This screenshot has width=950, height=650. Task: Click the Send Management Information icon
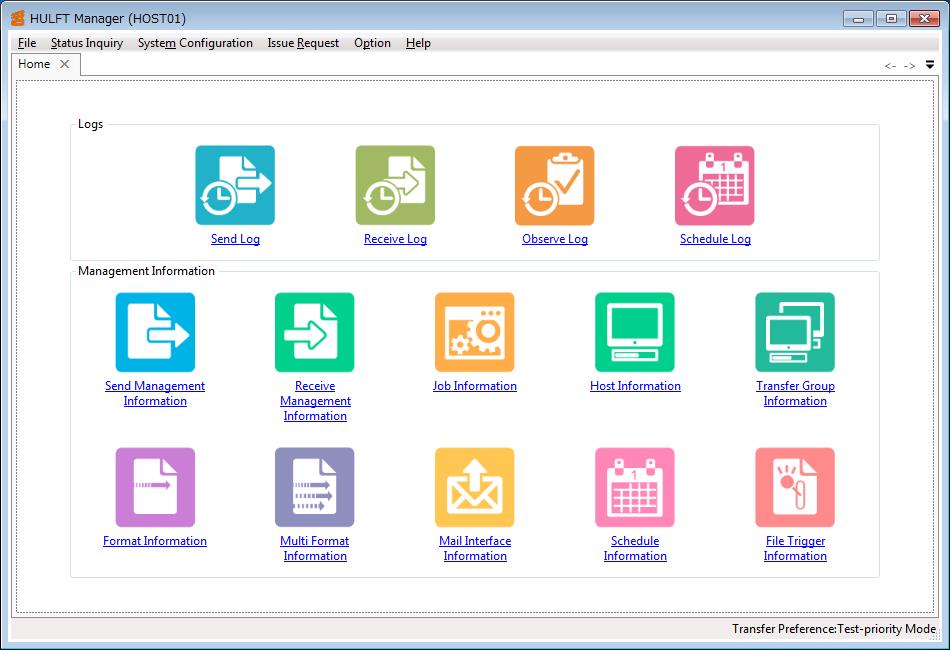coord(155,332)
